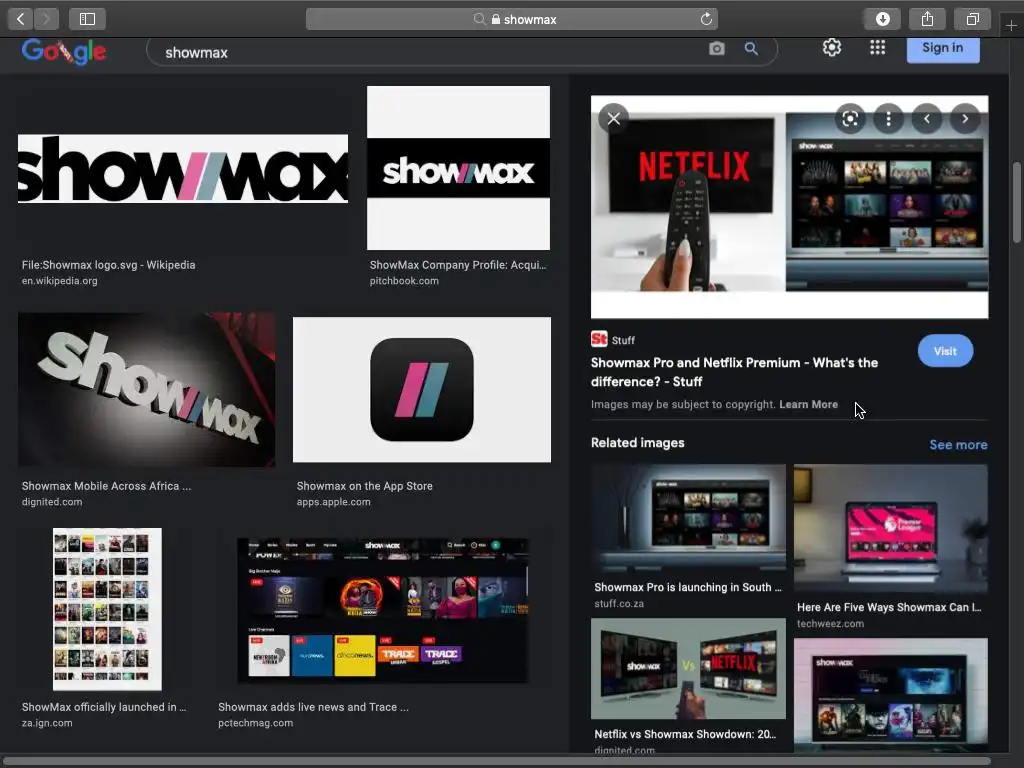Click ShowMax officially launched caption
This screenshot has height=768, width=1024.
click(x=104, y=707)
